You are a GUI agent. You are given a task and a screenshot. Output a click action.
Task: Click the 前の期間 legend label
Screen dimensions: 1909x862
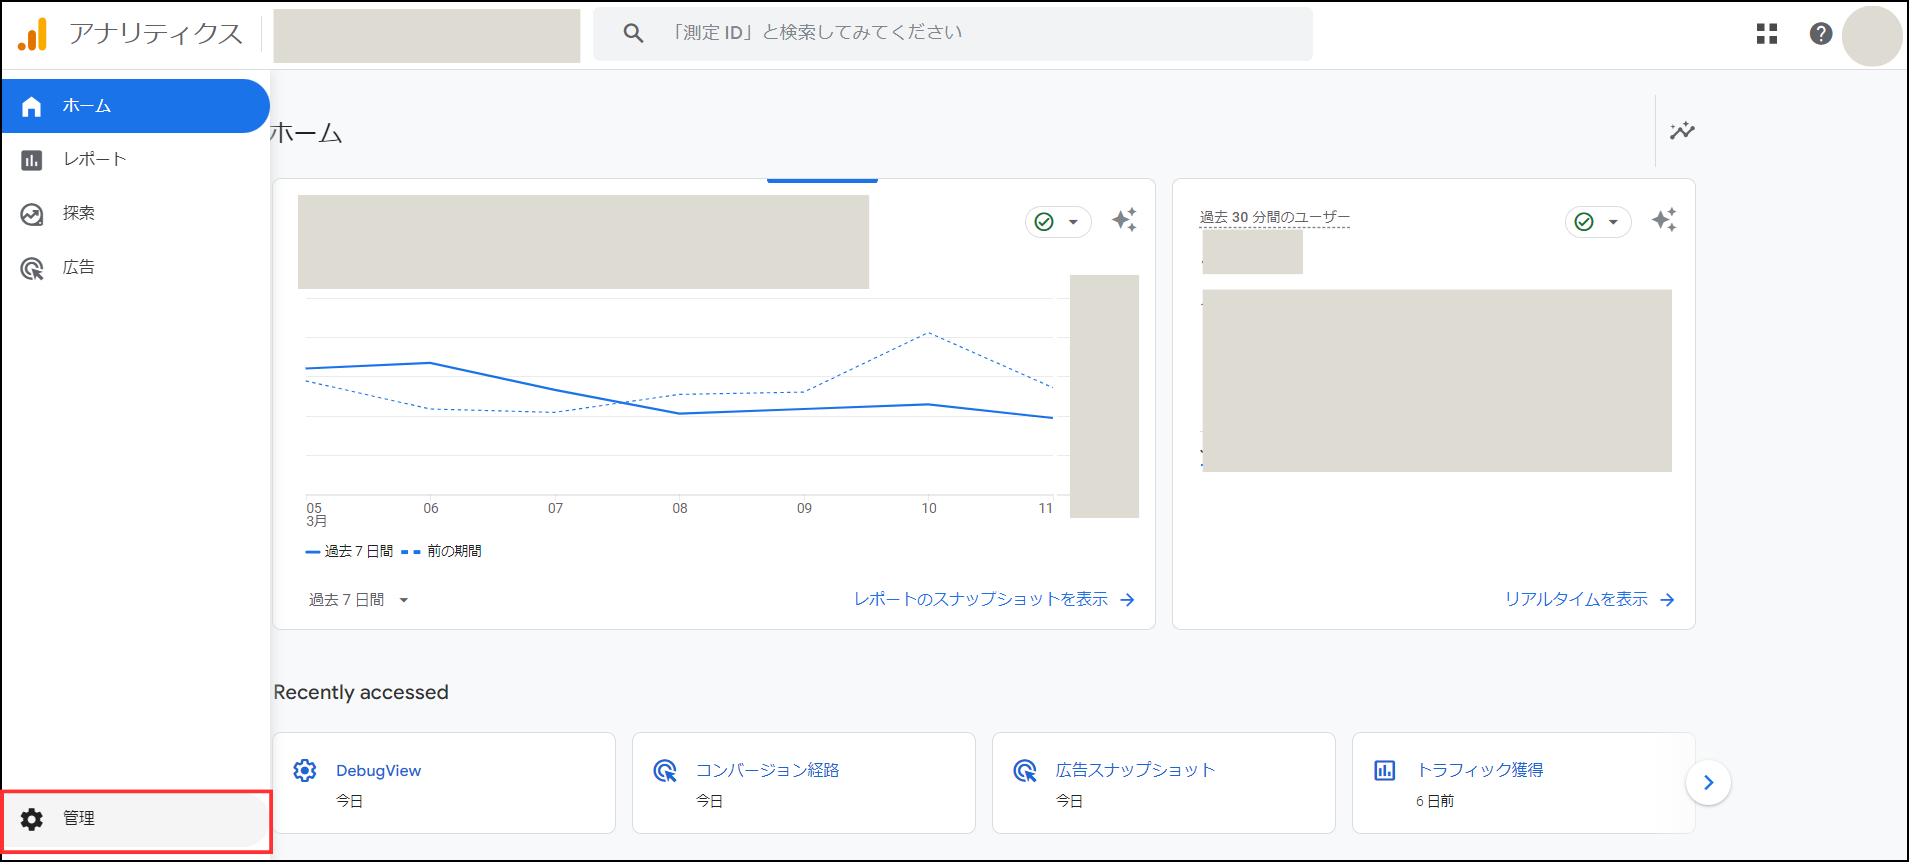pyautogui.click(x=454, y=551)
